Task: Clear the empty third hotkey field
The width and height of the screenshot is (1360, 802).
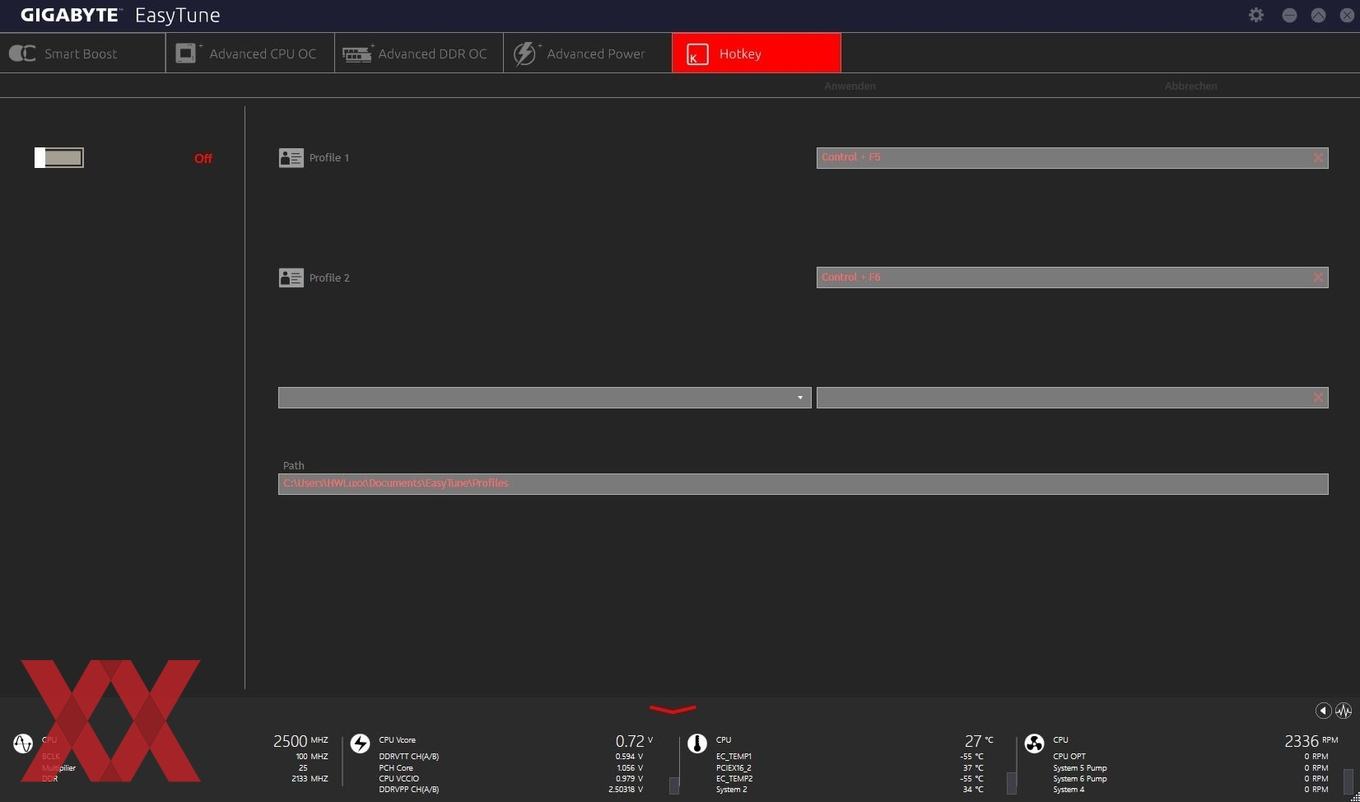Action: tap(1318, 398)
